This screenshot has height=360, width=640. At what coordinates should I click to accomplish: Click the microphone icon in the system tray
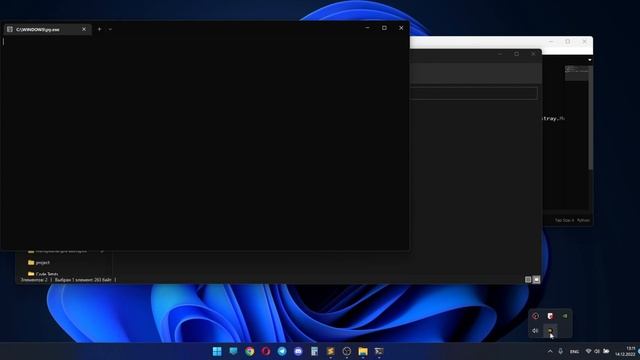[x=561, y=351]
